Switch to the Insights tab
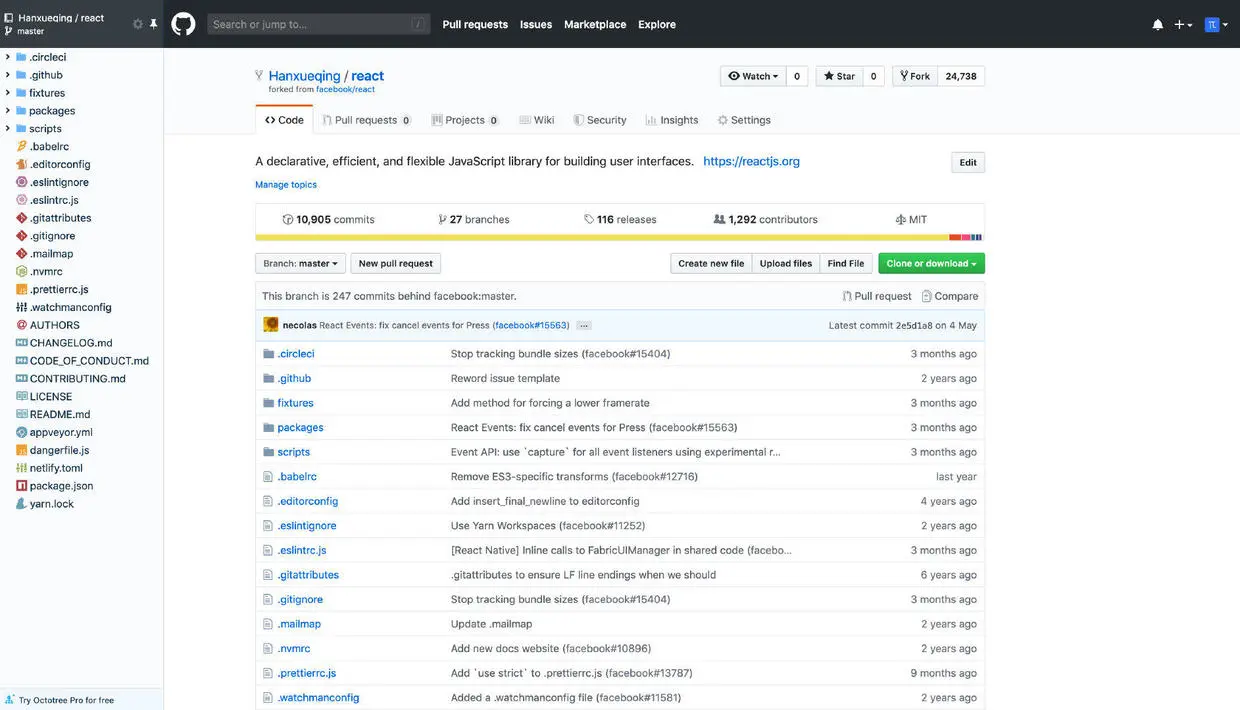This screenshot has width=1240, height=710. click(672, 120)
